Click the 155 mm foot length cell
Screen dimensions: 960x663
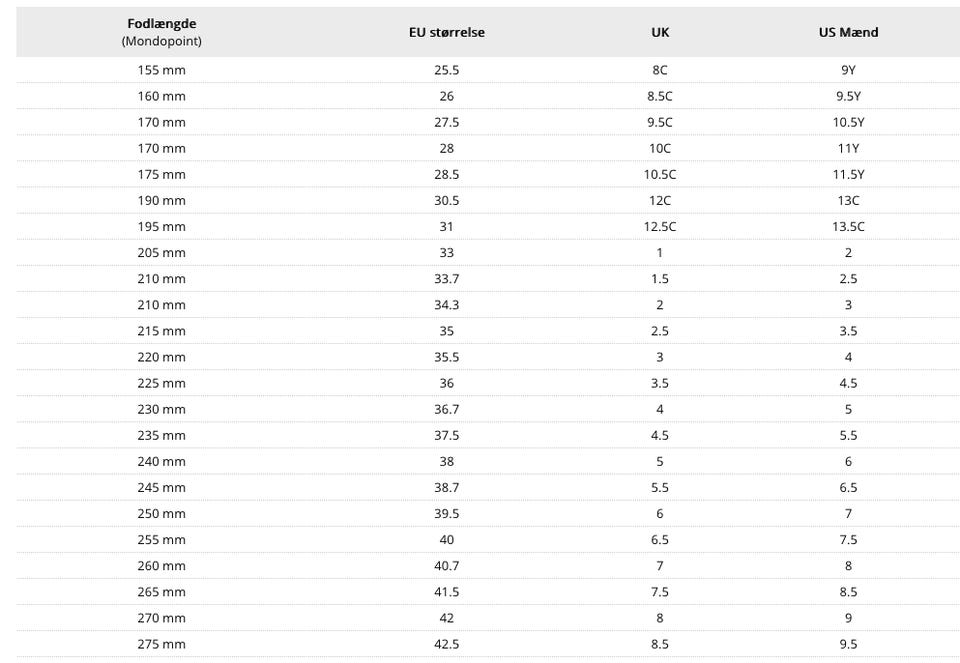tap(161, 70)
